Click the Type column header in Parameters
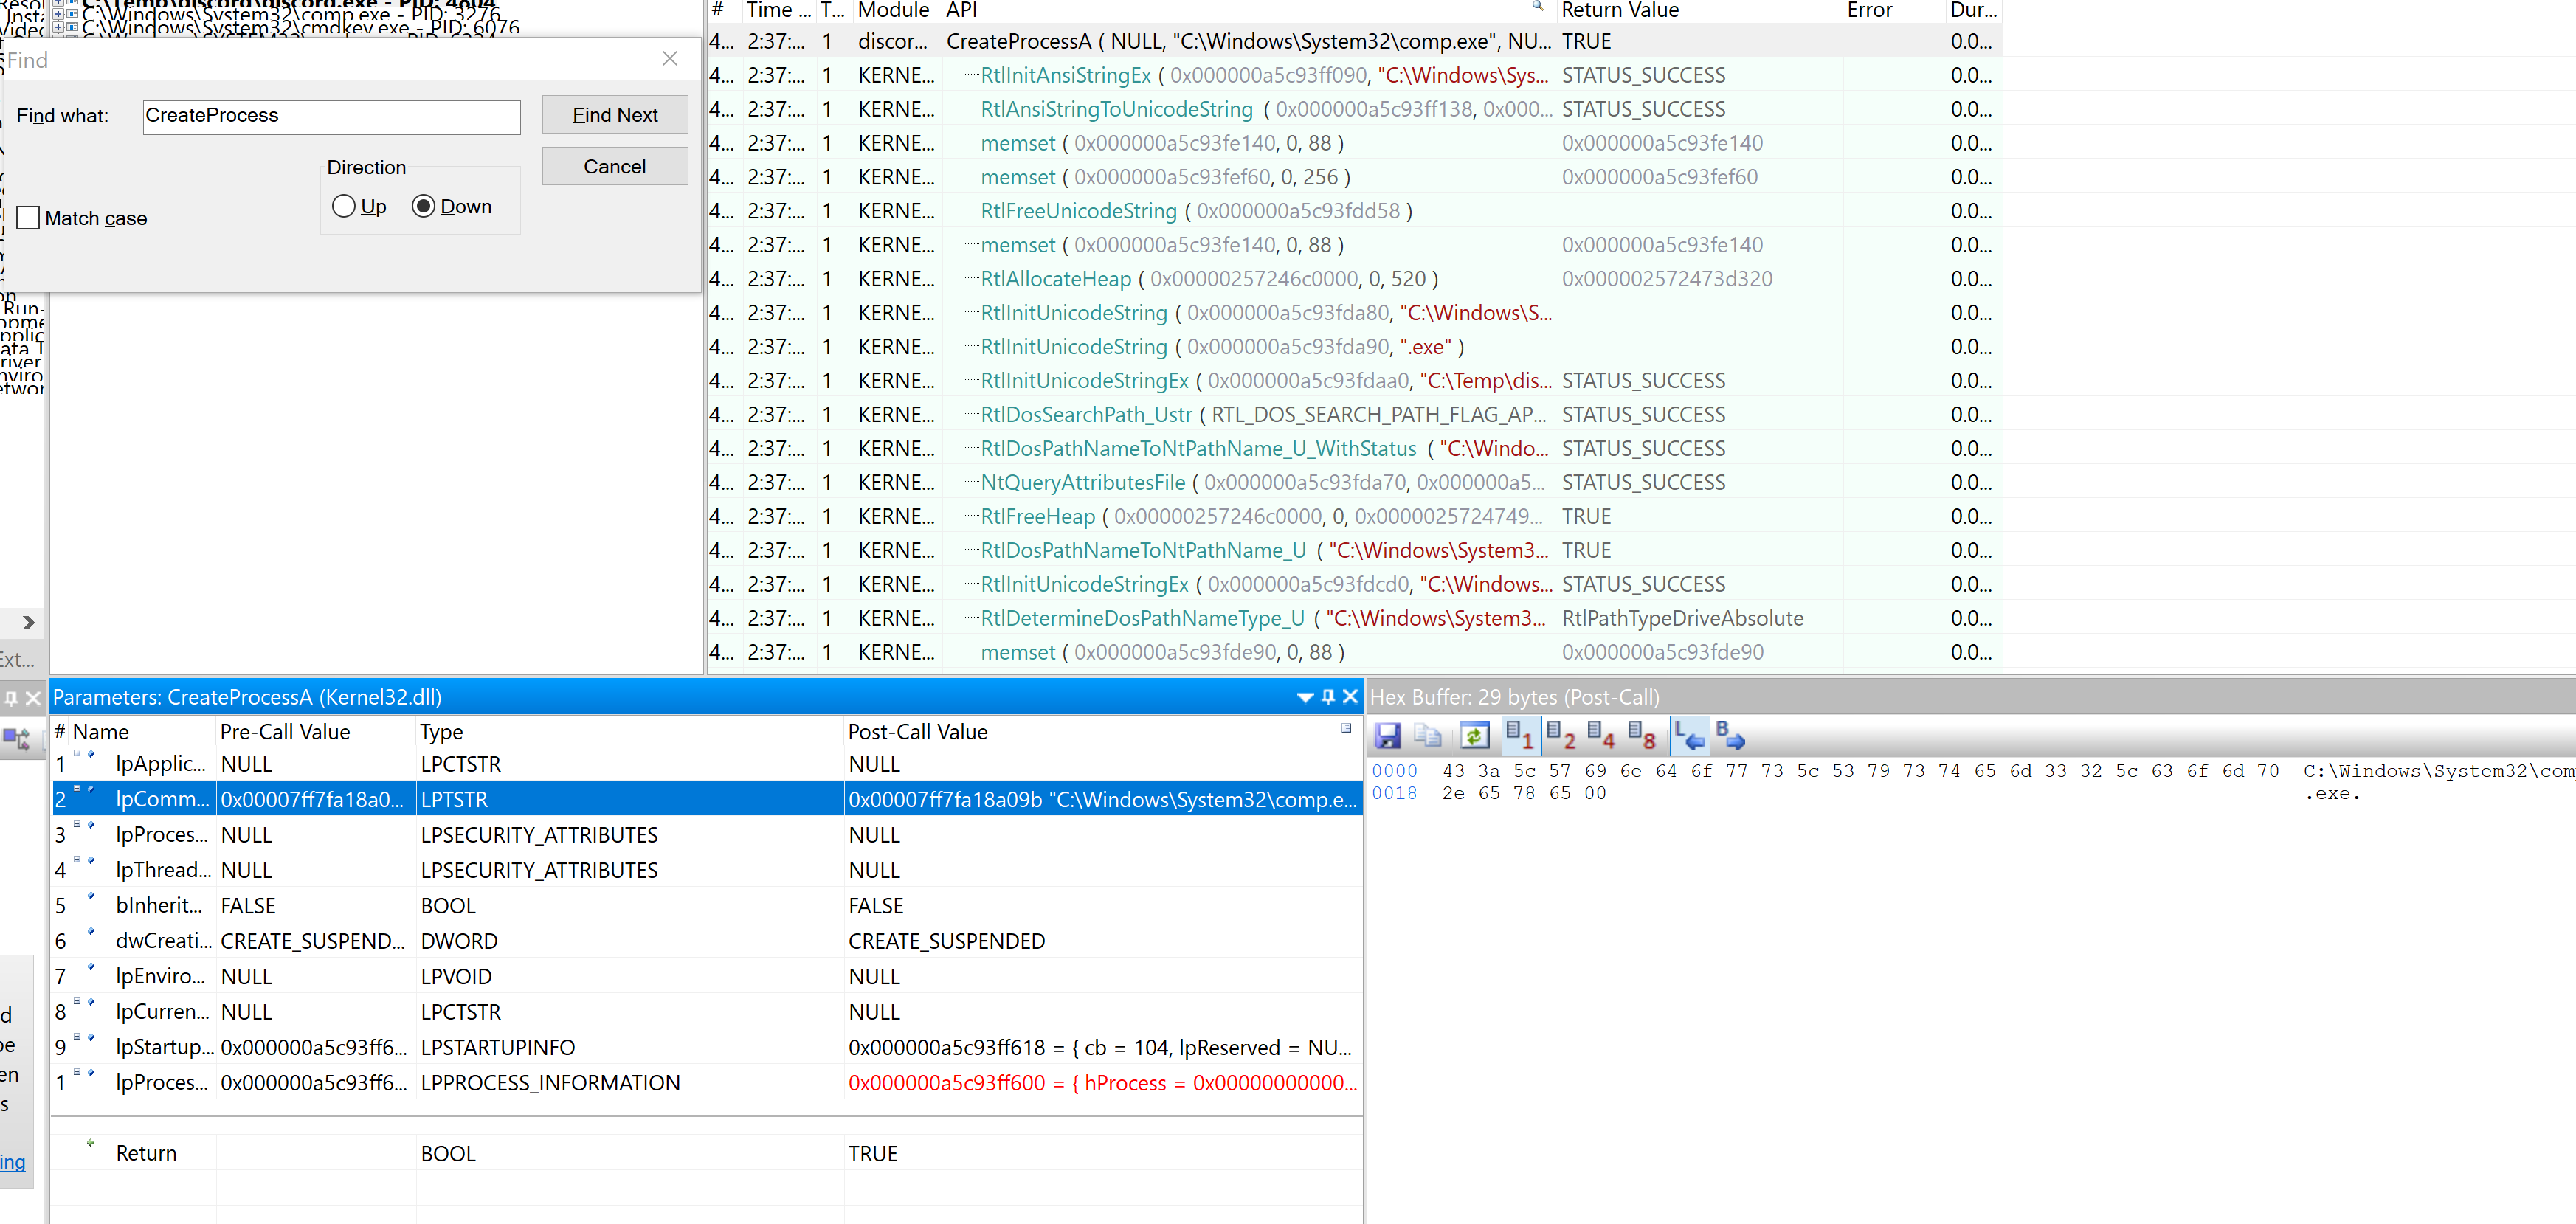2576x1224 pixels. tap(630, 732)
